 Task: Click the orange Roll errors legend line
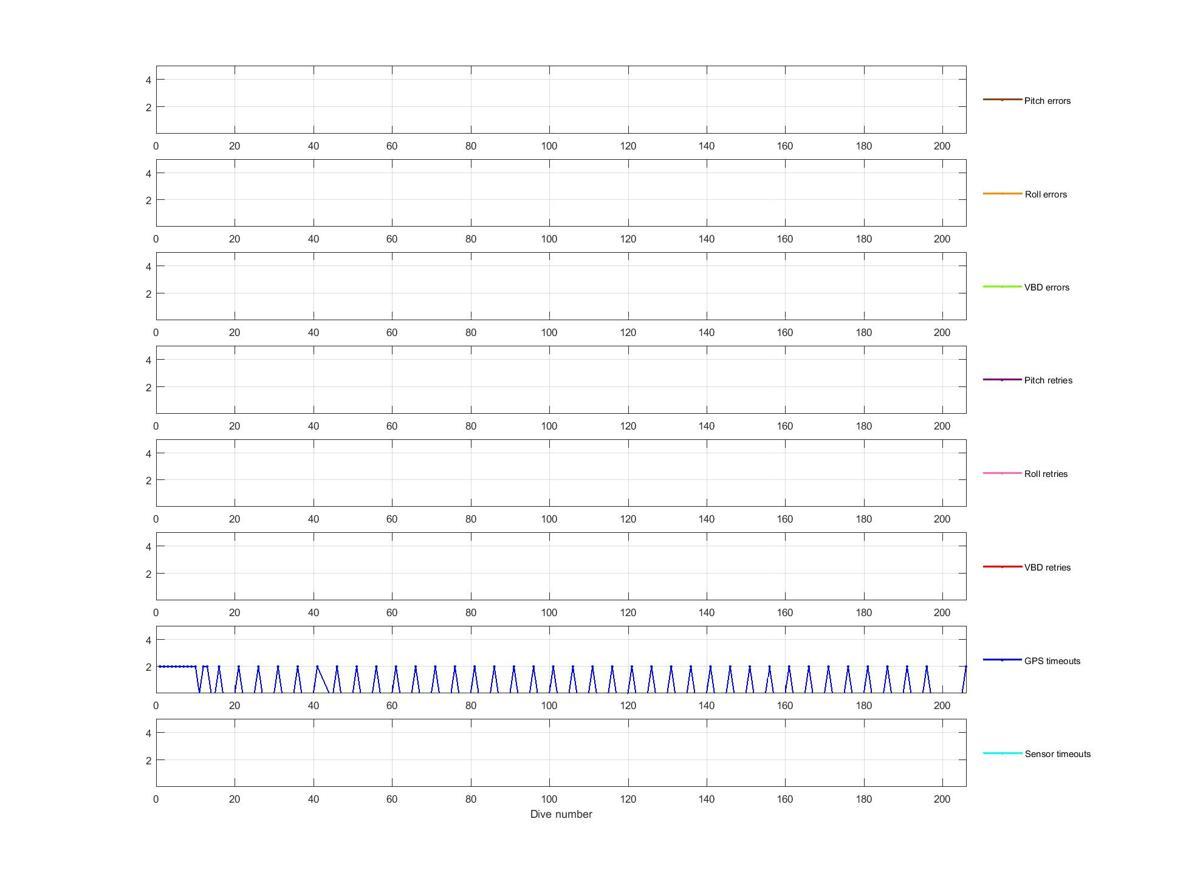point(1002,193)
